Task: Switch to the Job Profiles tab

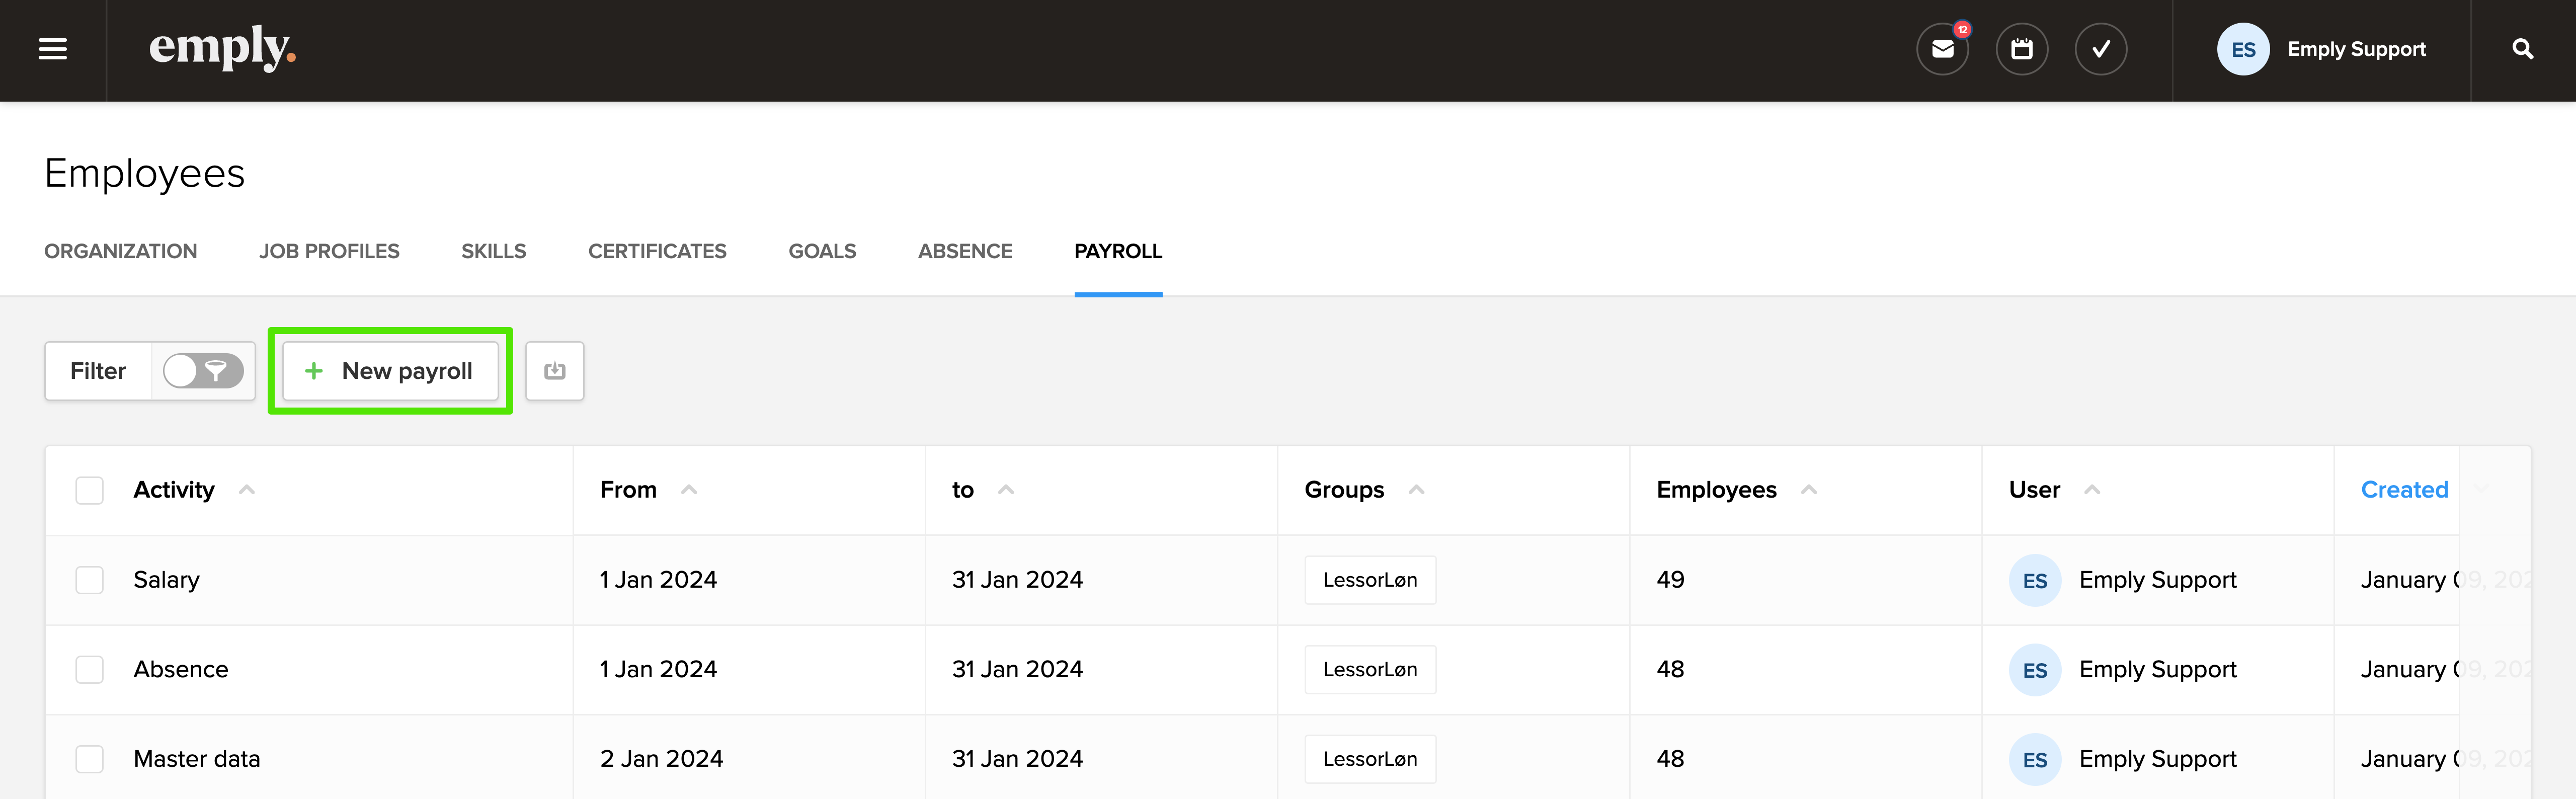Action: [329, 251]
